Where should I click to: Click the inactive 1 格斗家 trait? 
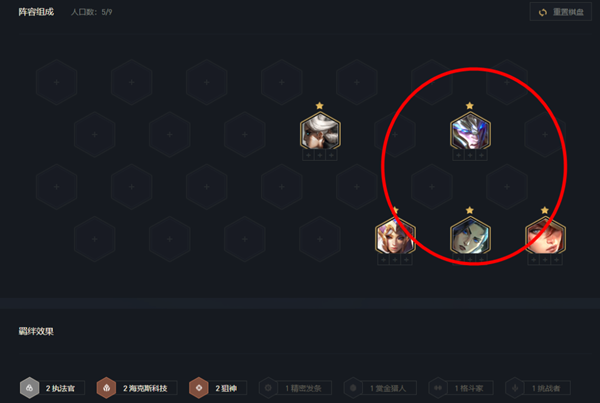click(461, 388)
